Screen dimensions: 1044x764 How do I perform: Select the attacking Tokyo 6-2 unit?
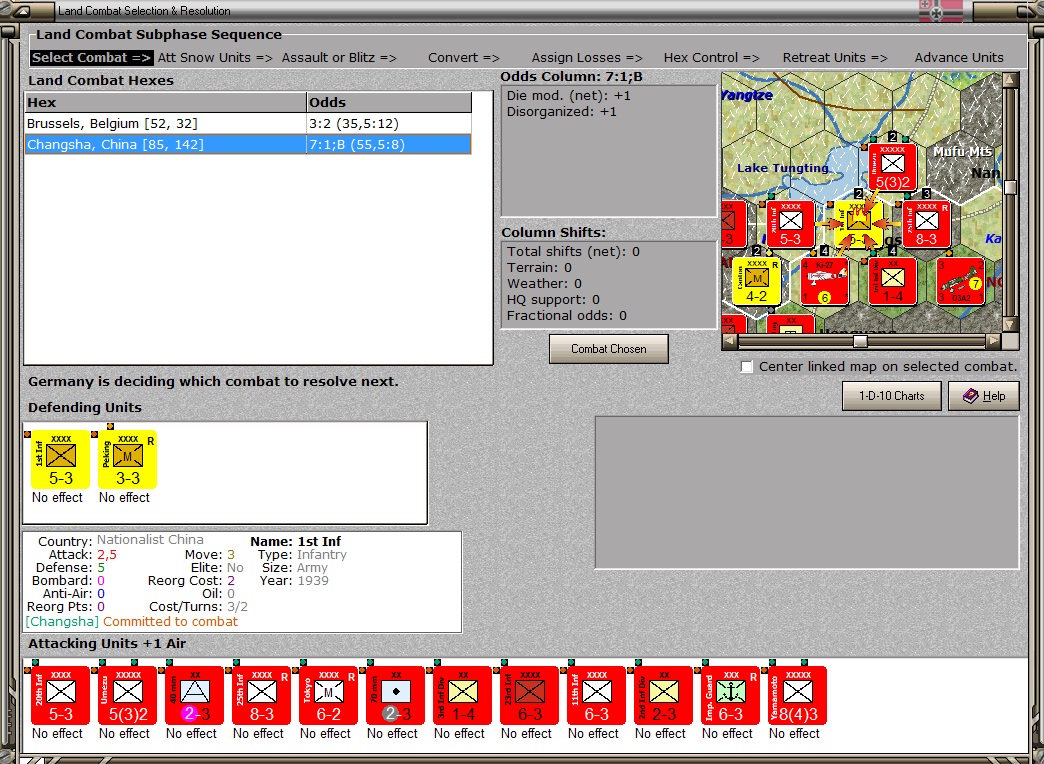click(x=328, y=695)
